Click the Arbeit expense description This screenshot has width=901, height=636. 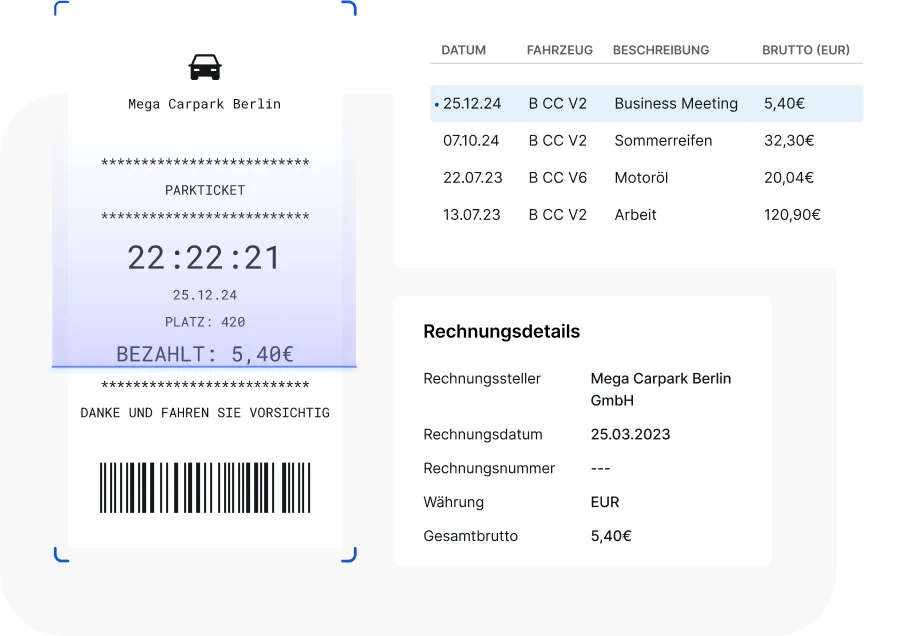[635, 214]
